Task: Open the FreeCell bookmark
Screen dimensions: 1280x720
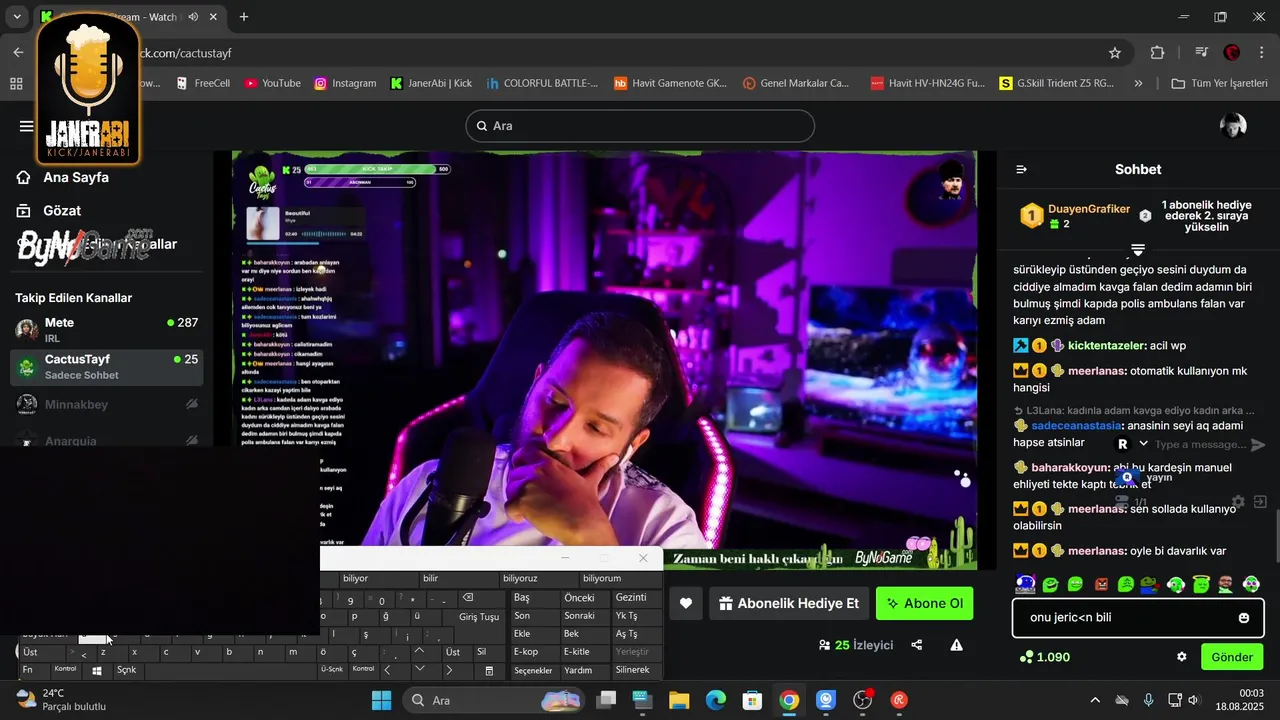Action: (202, 83)
